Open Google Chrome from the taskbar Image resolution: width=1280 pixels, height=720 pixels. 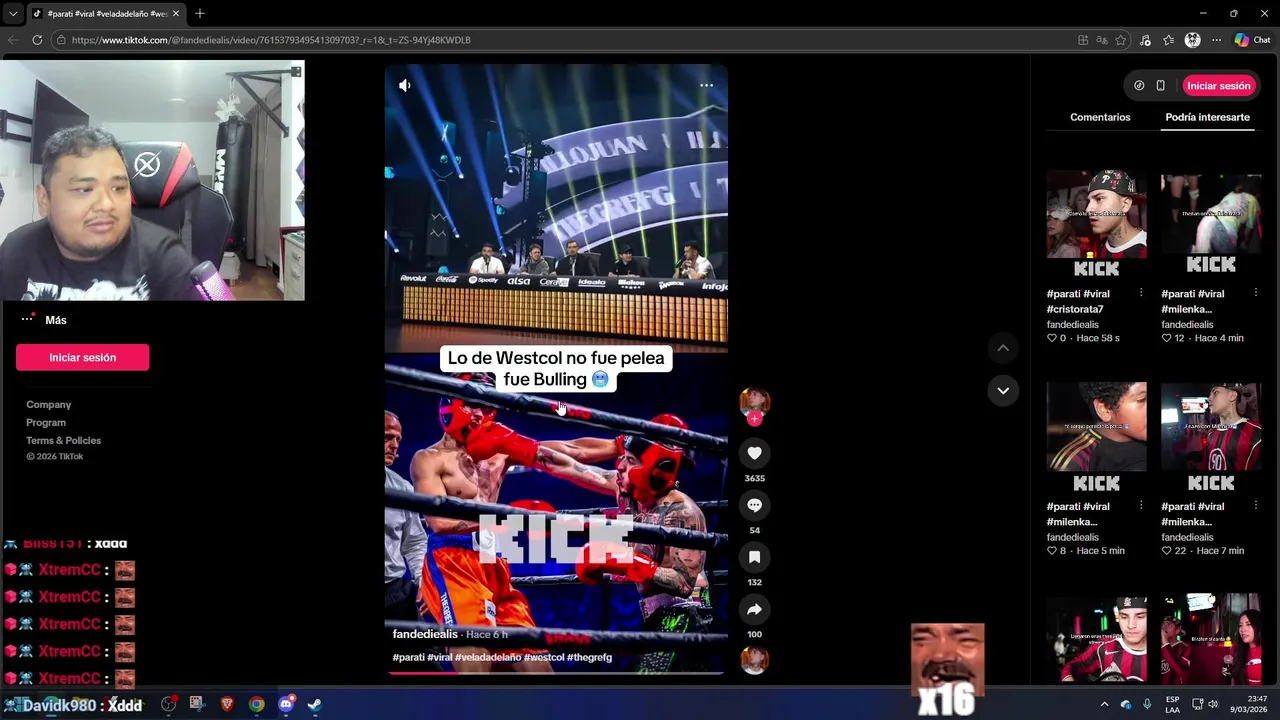[257, 704]
